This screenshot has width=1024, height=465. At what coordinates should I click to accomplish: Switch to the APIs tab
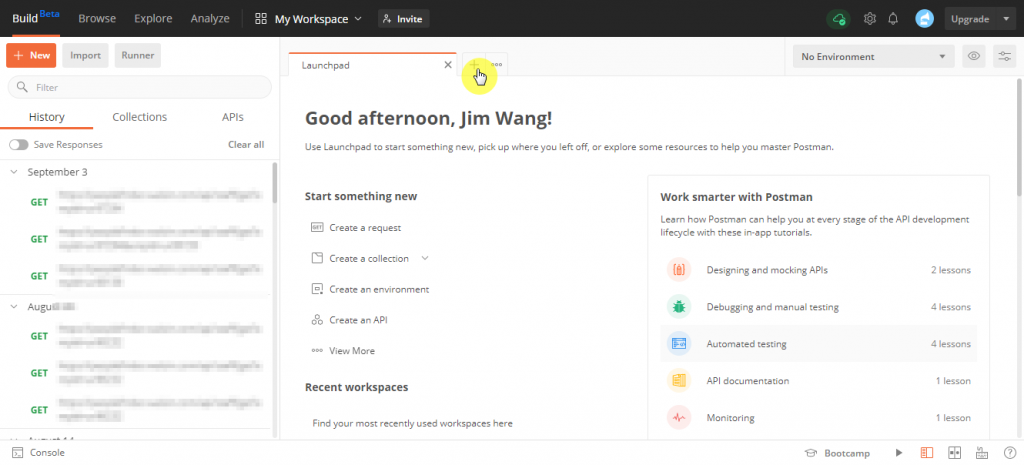[x=232, y=118]
